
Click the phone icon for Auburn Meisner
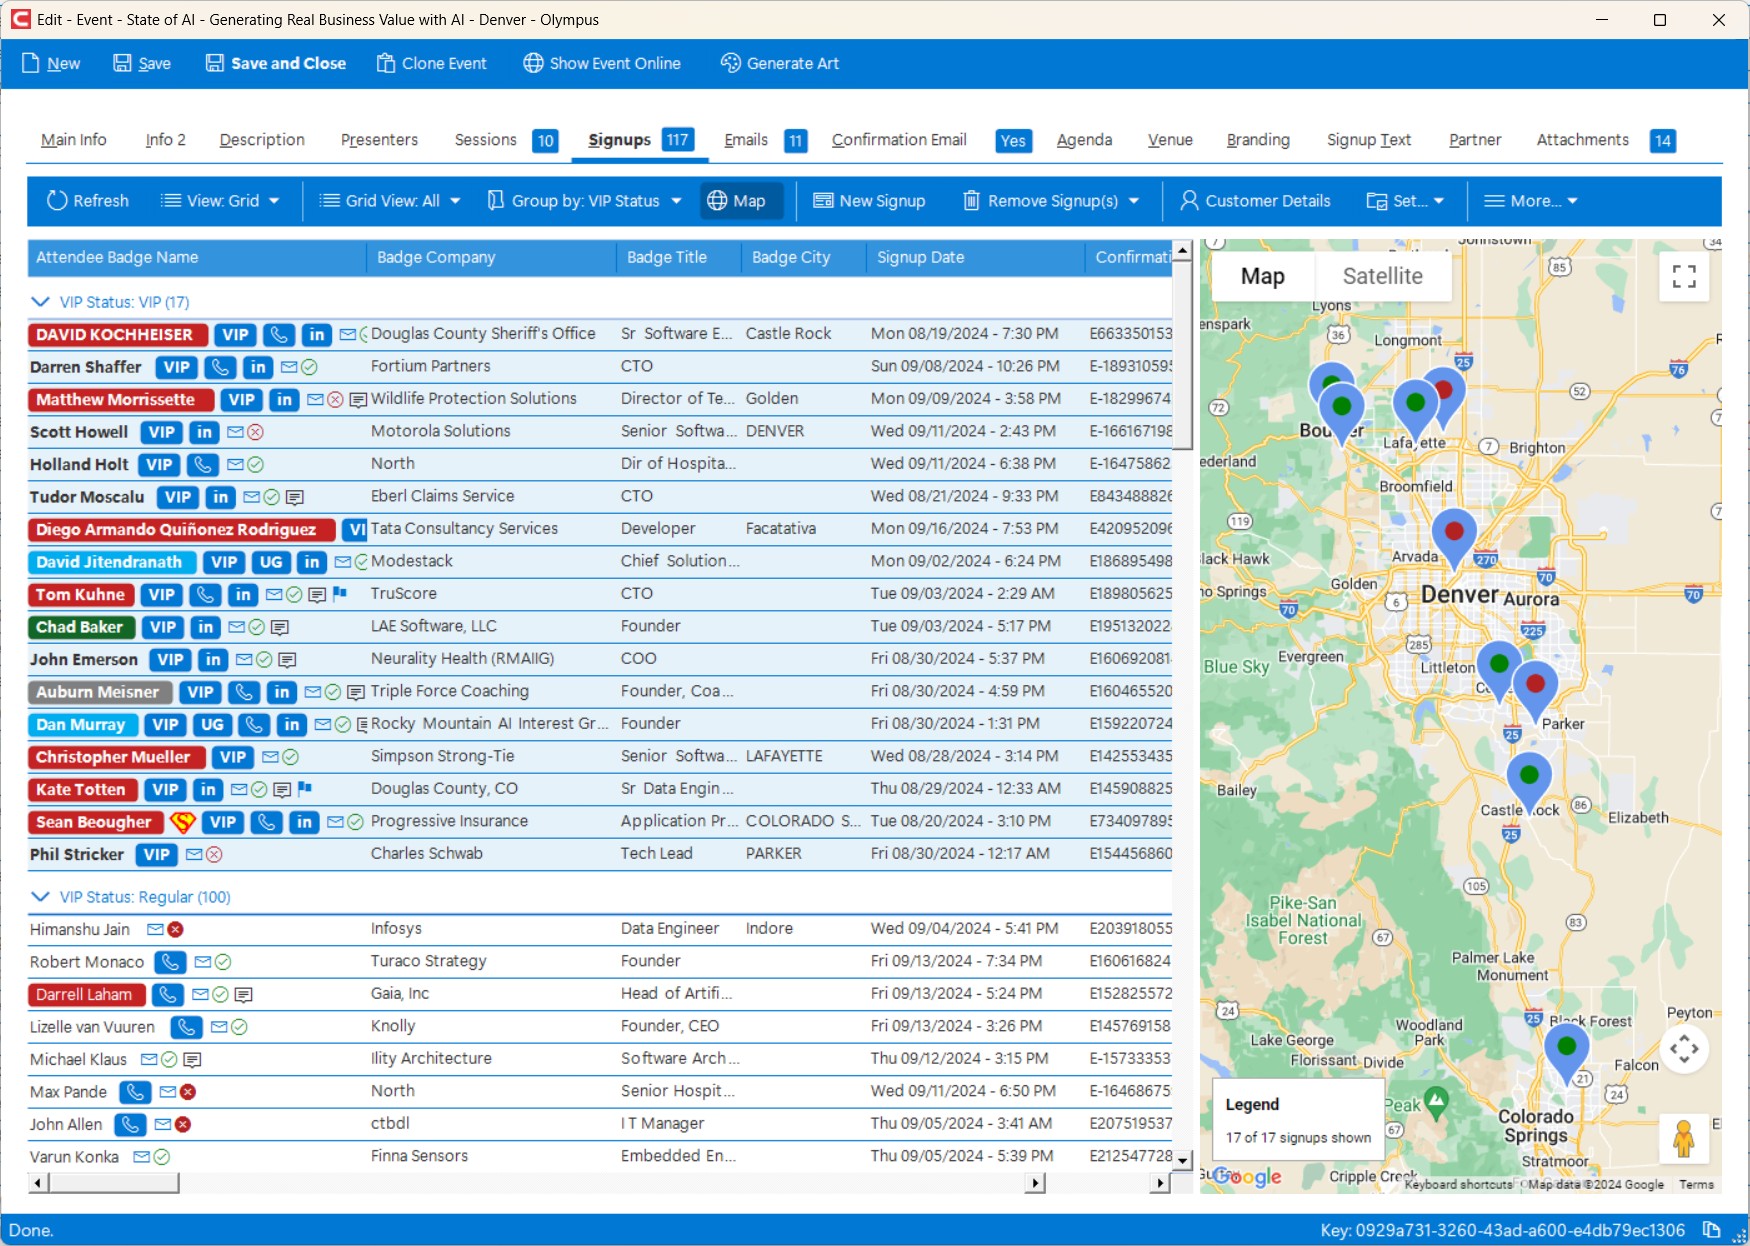244,692
